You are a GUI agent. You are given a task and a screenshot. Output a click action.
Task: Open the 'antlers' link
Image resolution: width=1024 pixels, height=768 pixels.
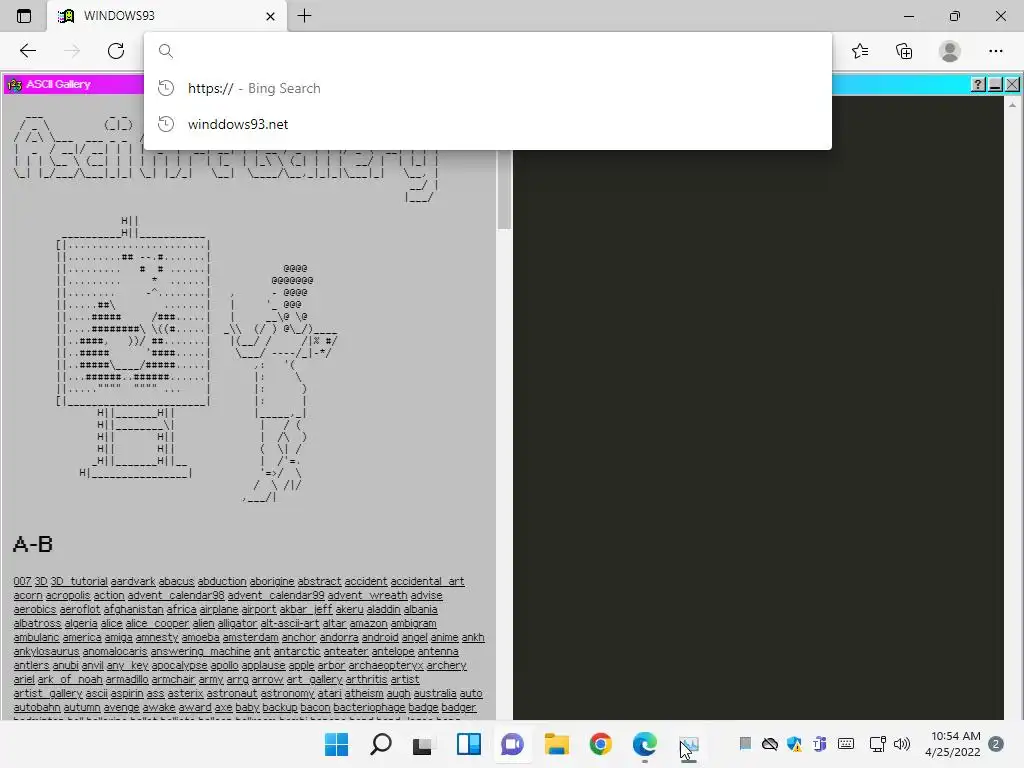(31, 665)
